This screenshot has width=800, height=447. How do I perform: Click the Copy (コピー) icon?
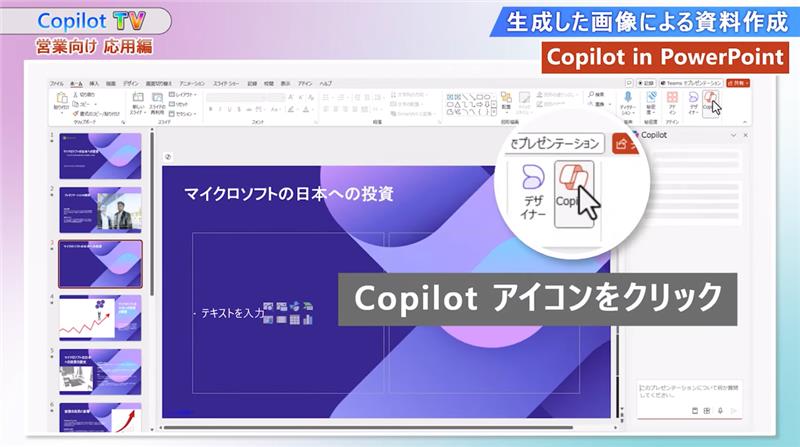(75, 104)
